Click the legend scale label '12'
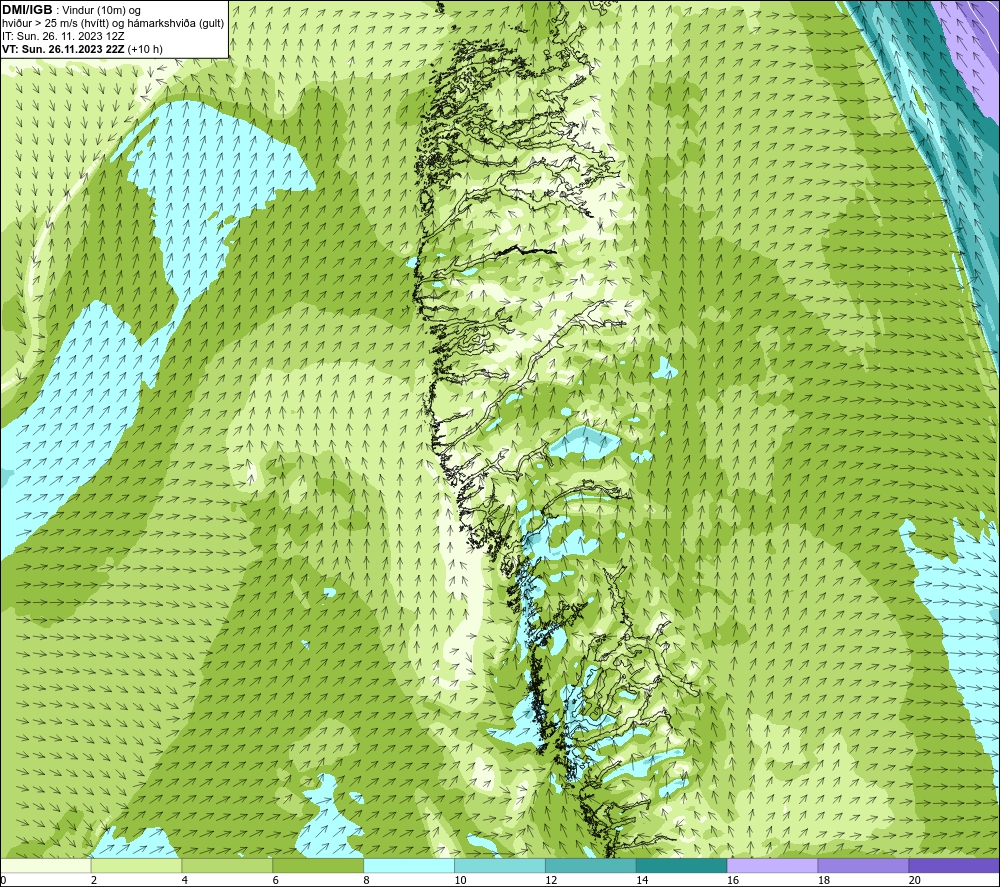 (x=552, y=881)
